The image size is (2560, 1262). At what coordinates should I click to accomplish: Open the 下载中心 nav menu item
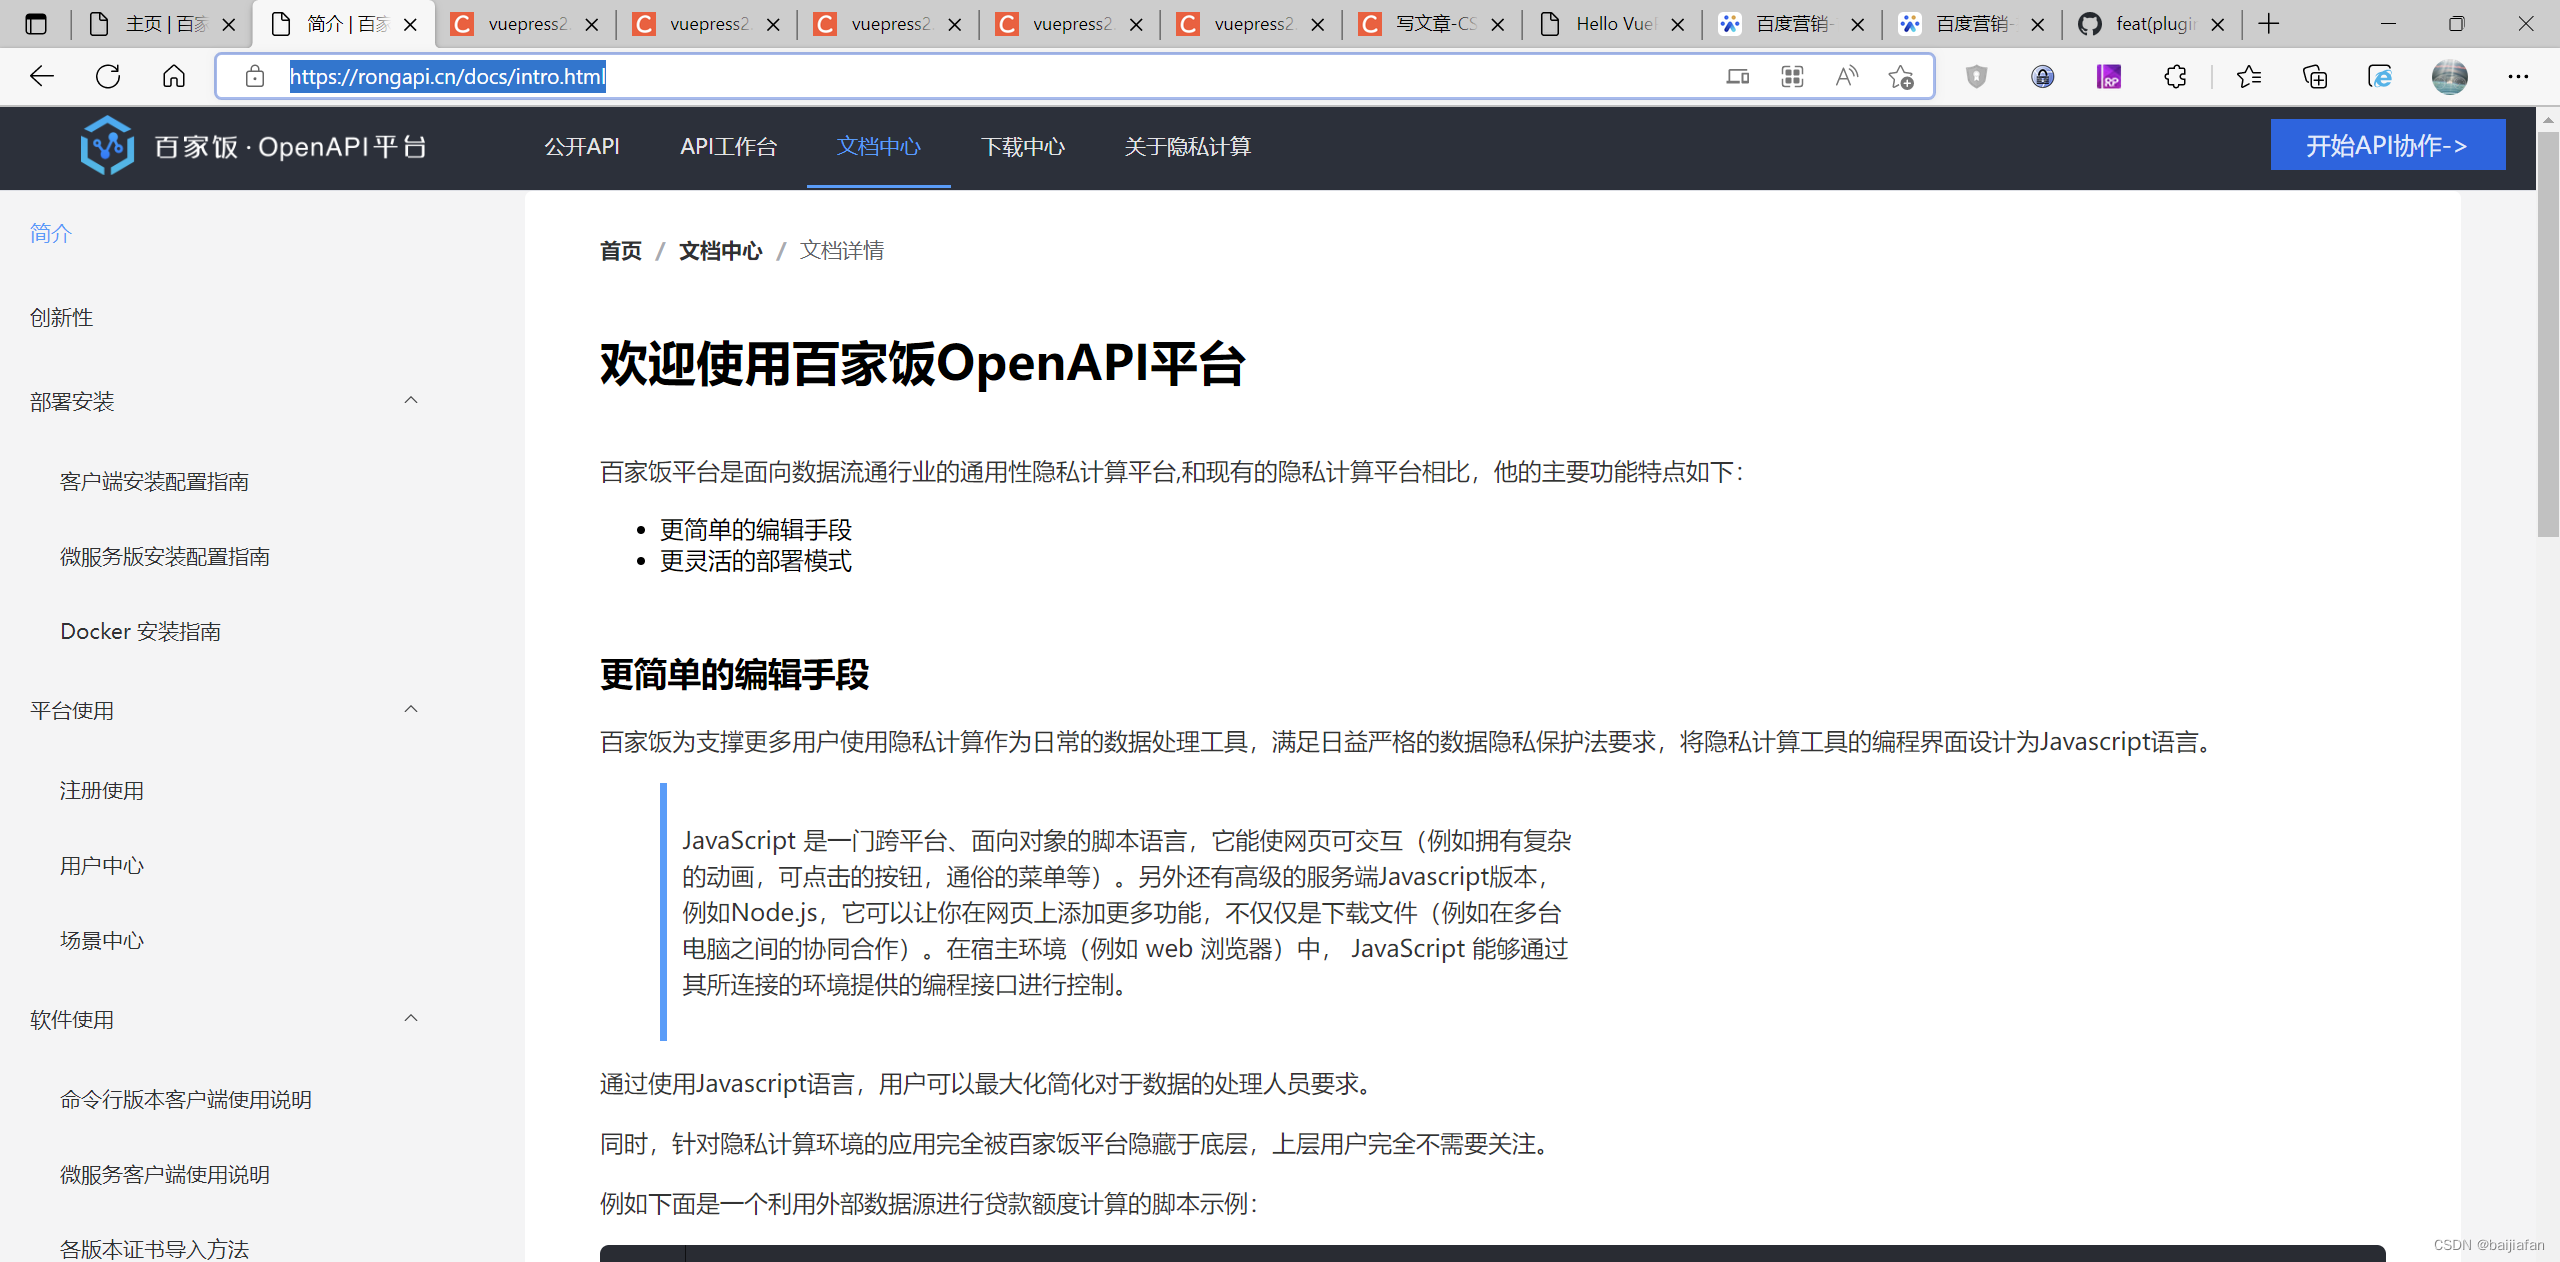1022,147
